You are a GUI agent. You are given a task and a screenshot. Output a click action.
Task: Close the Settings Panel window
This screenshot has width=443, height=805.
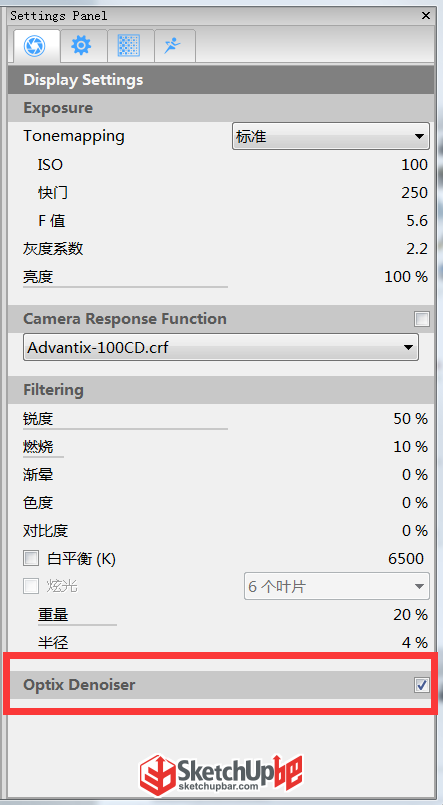click(x=426, y=16)
